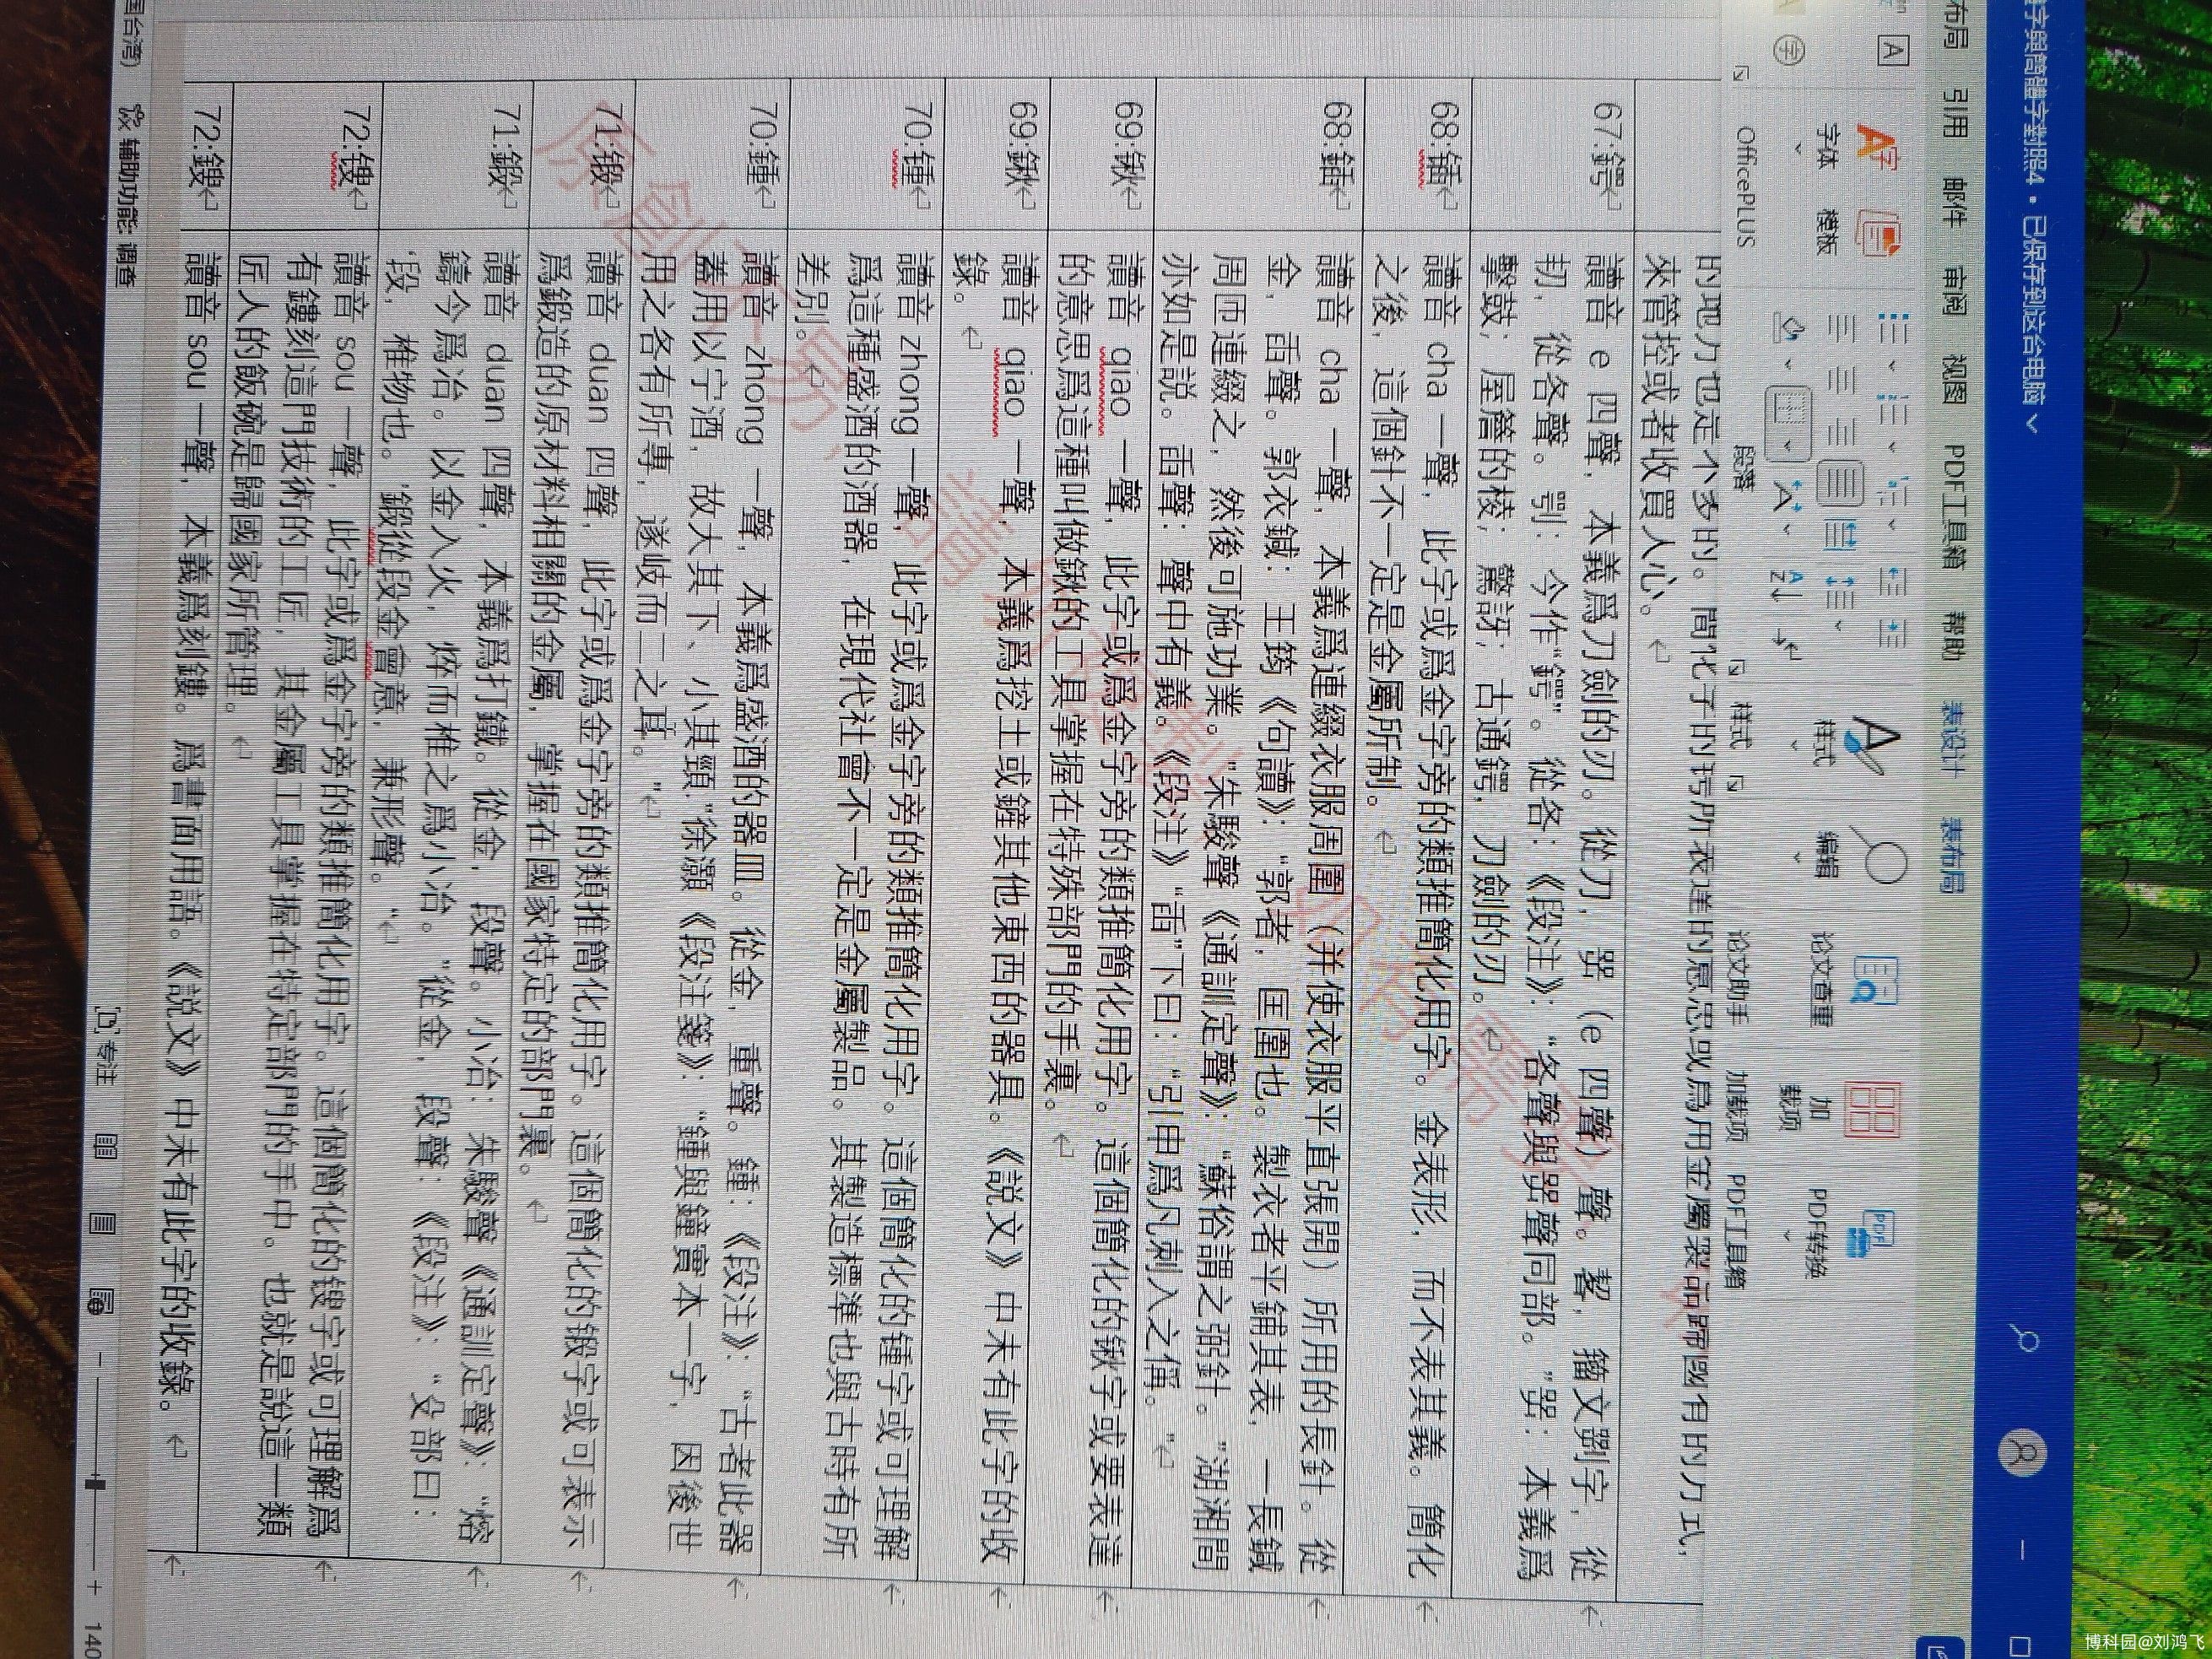Screen dimensions: 2212x1659
Task: Click the increase indent icon
Action: pos(1891,634)
